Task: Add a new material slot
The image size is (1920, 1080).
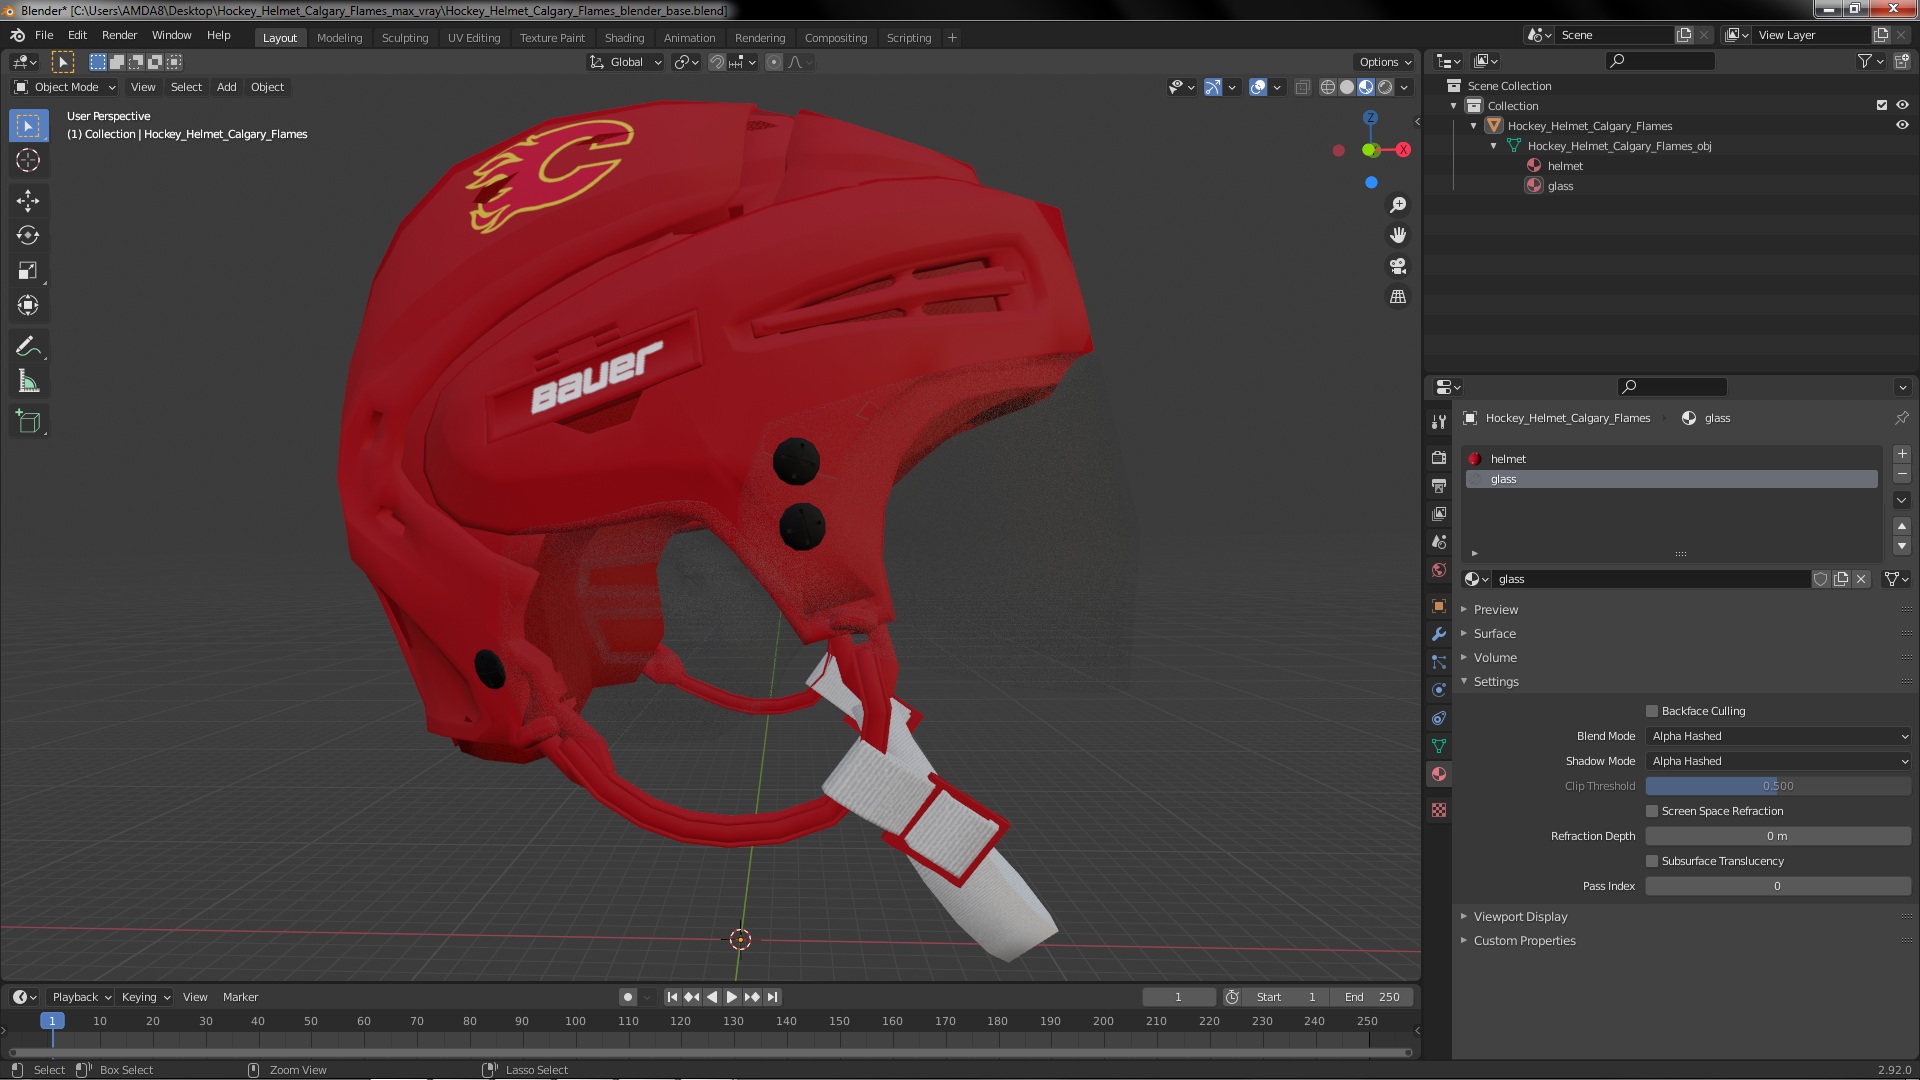Action: coord(1902,454)
